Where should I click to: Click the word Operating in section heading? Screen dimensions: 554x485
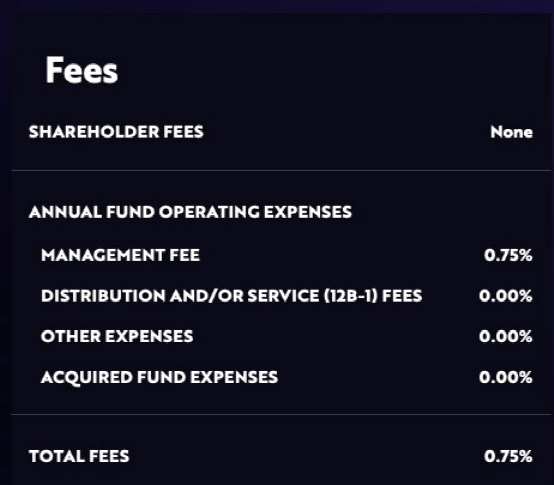[209, 212]
